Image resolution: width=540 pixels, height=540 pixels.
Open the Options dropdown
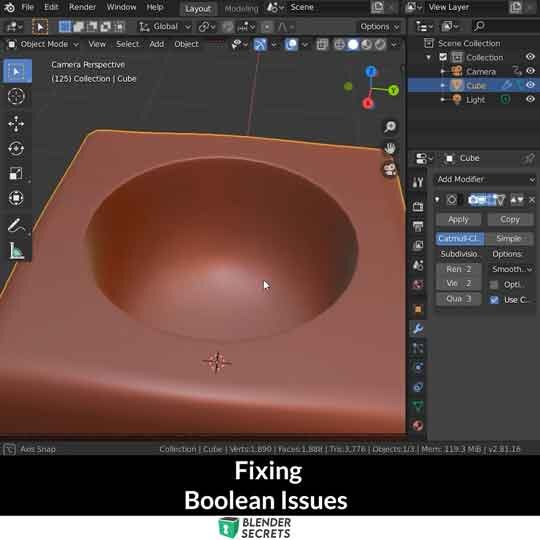380,27
